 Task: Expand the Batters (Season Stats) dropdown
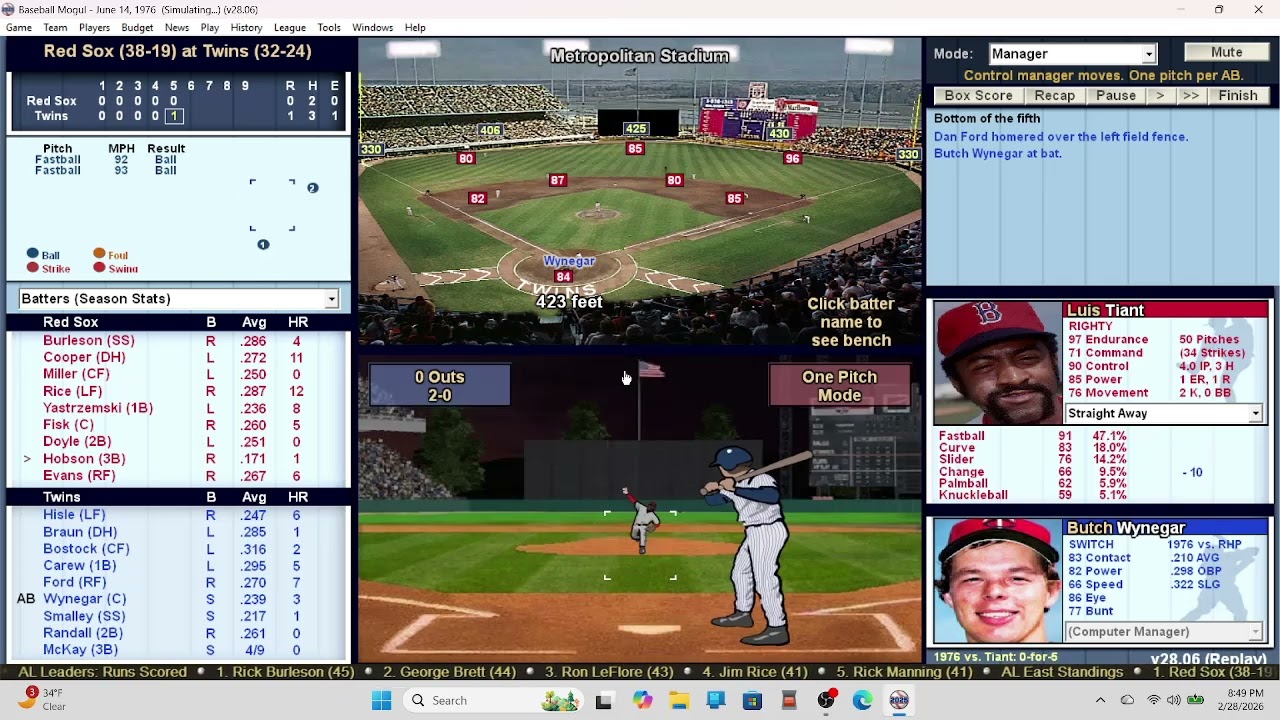(178, 299)
